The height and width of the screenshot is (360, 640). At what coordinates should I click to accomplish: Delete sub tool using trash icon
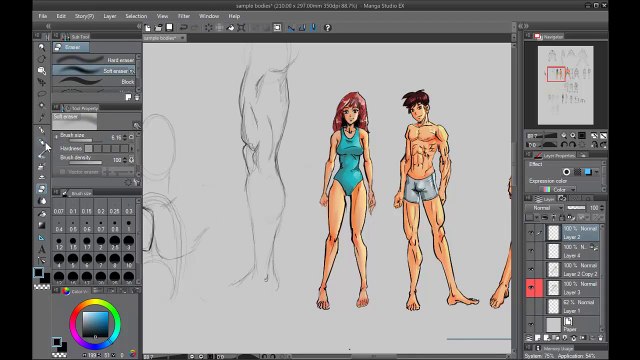(x=137, y=97)
